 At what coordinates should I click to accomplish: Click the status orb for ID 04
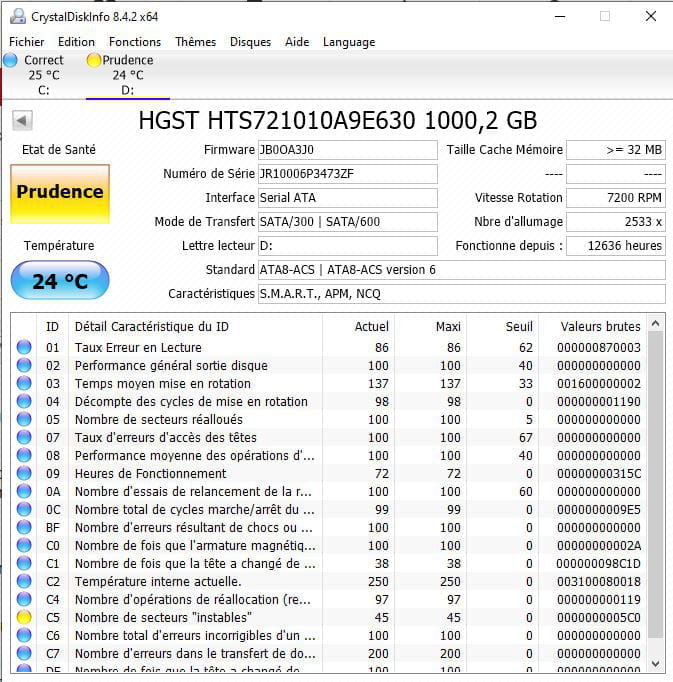click(24, 401)
